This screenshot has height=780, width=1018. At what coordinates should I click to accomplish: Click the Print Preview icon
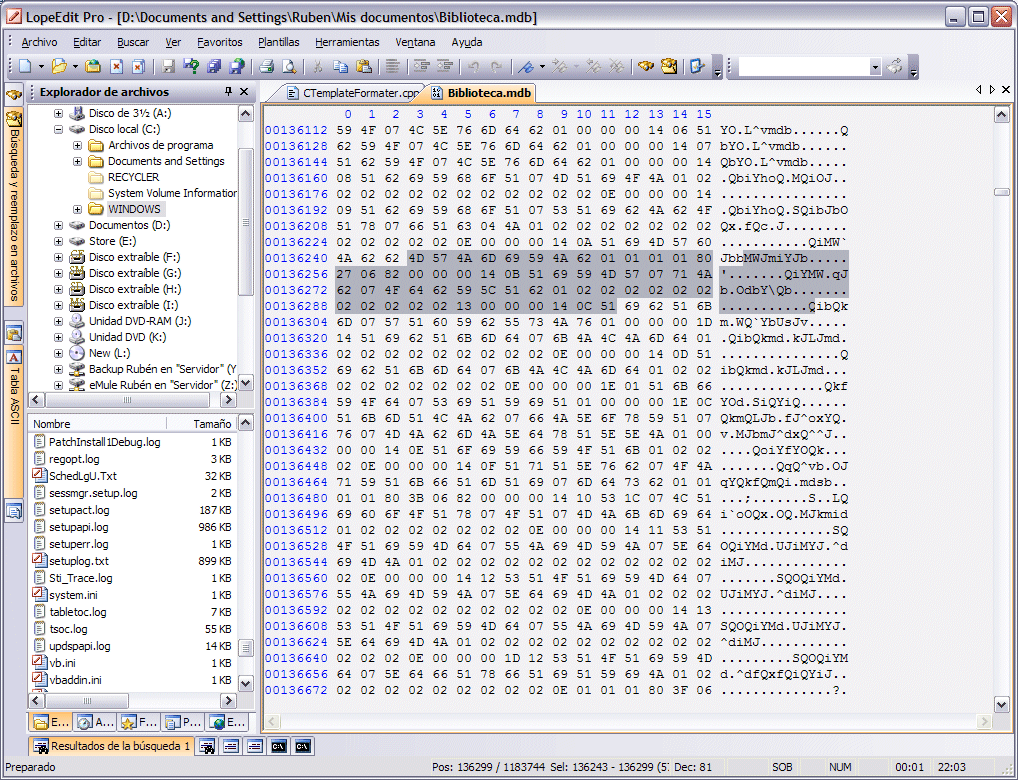[x=289, y=66]
